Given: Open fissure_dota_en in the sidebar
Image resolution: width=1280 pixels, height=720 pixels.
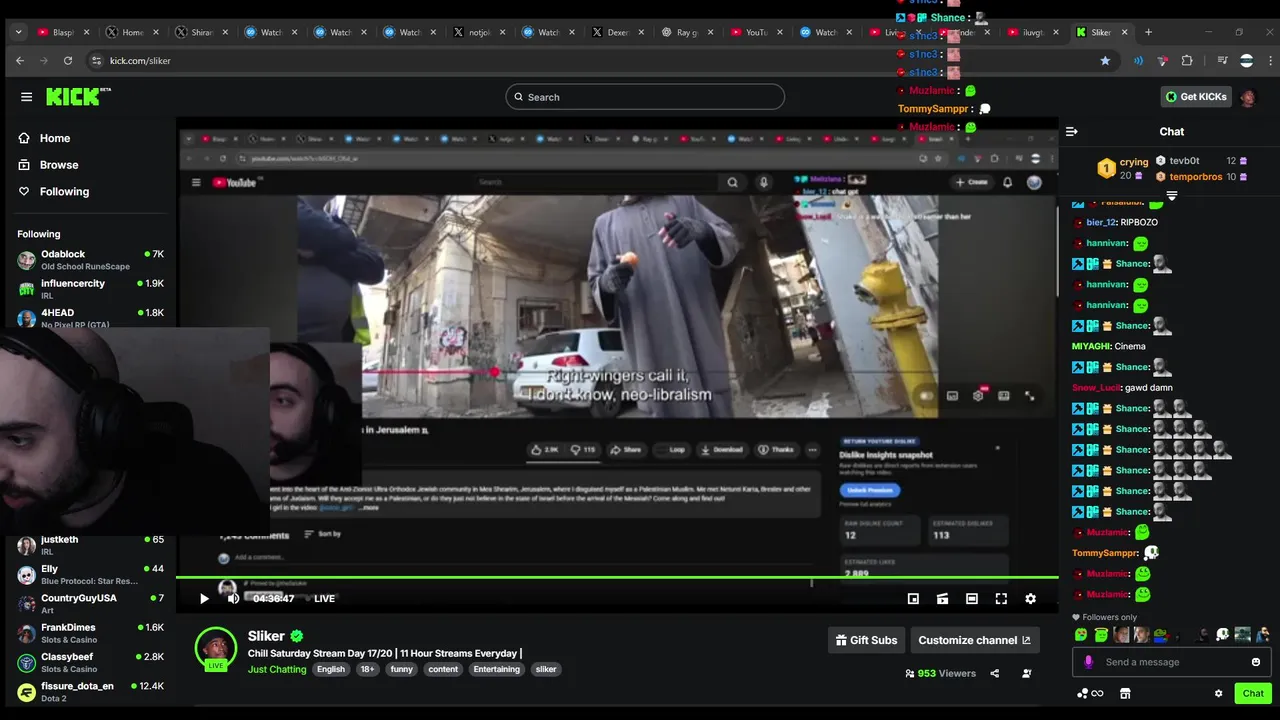Looking at the screenshot, I should 90,692.
